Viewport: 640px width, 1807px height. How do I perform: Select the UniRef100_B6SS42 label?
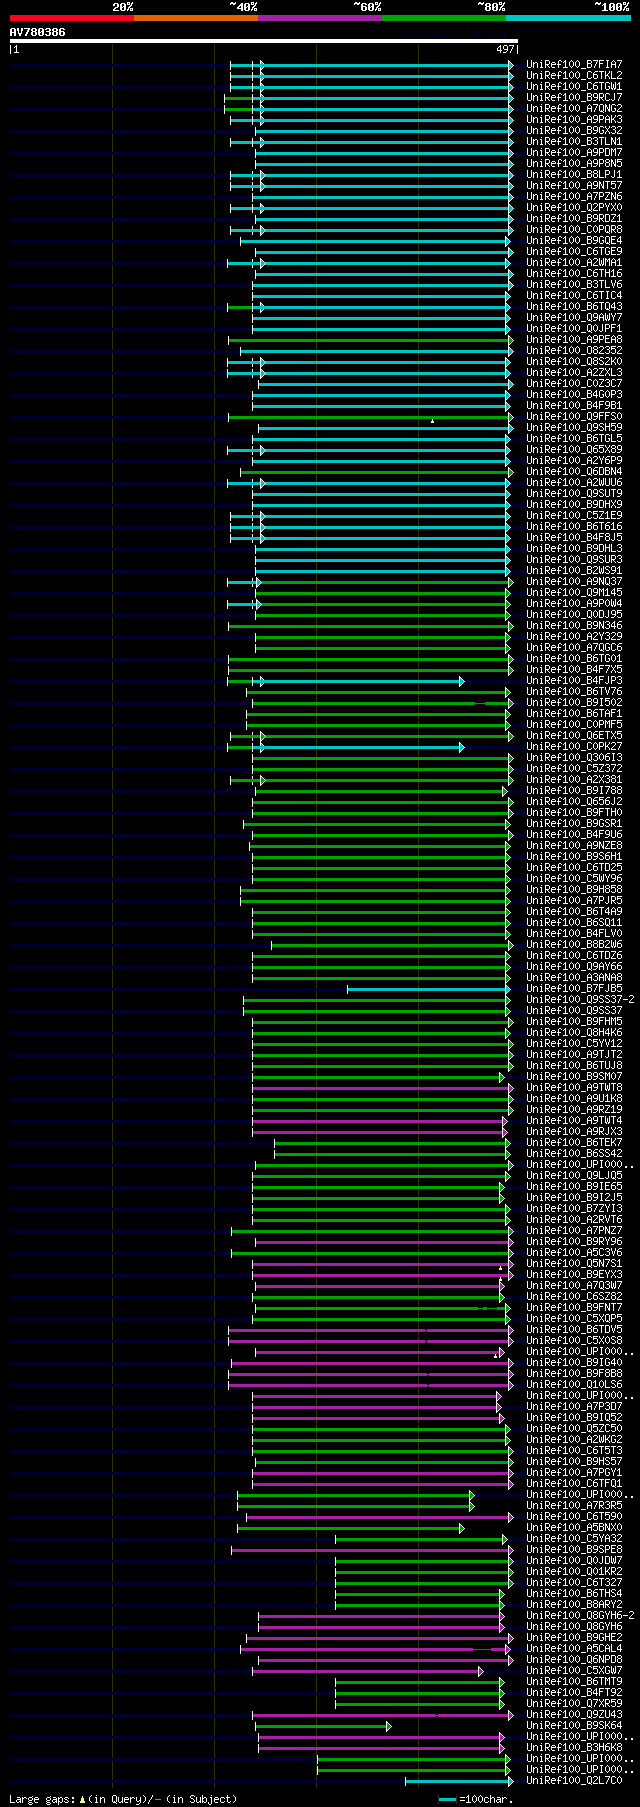574,1154
